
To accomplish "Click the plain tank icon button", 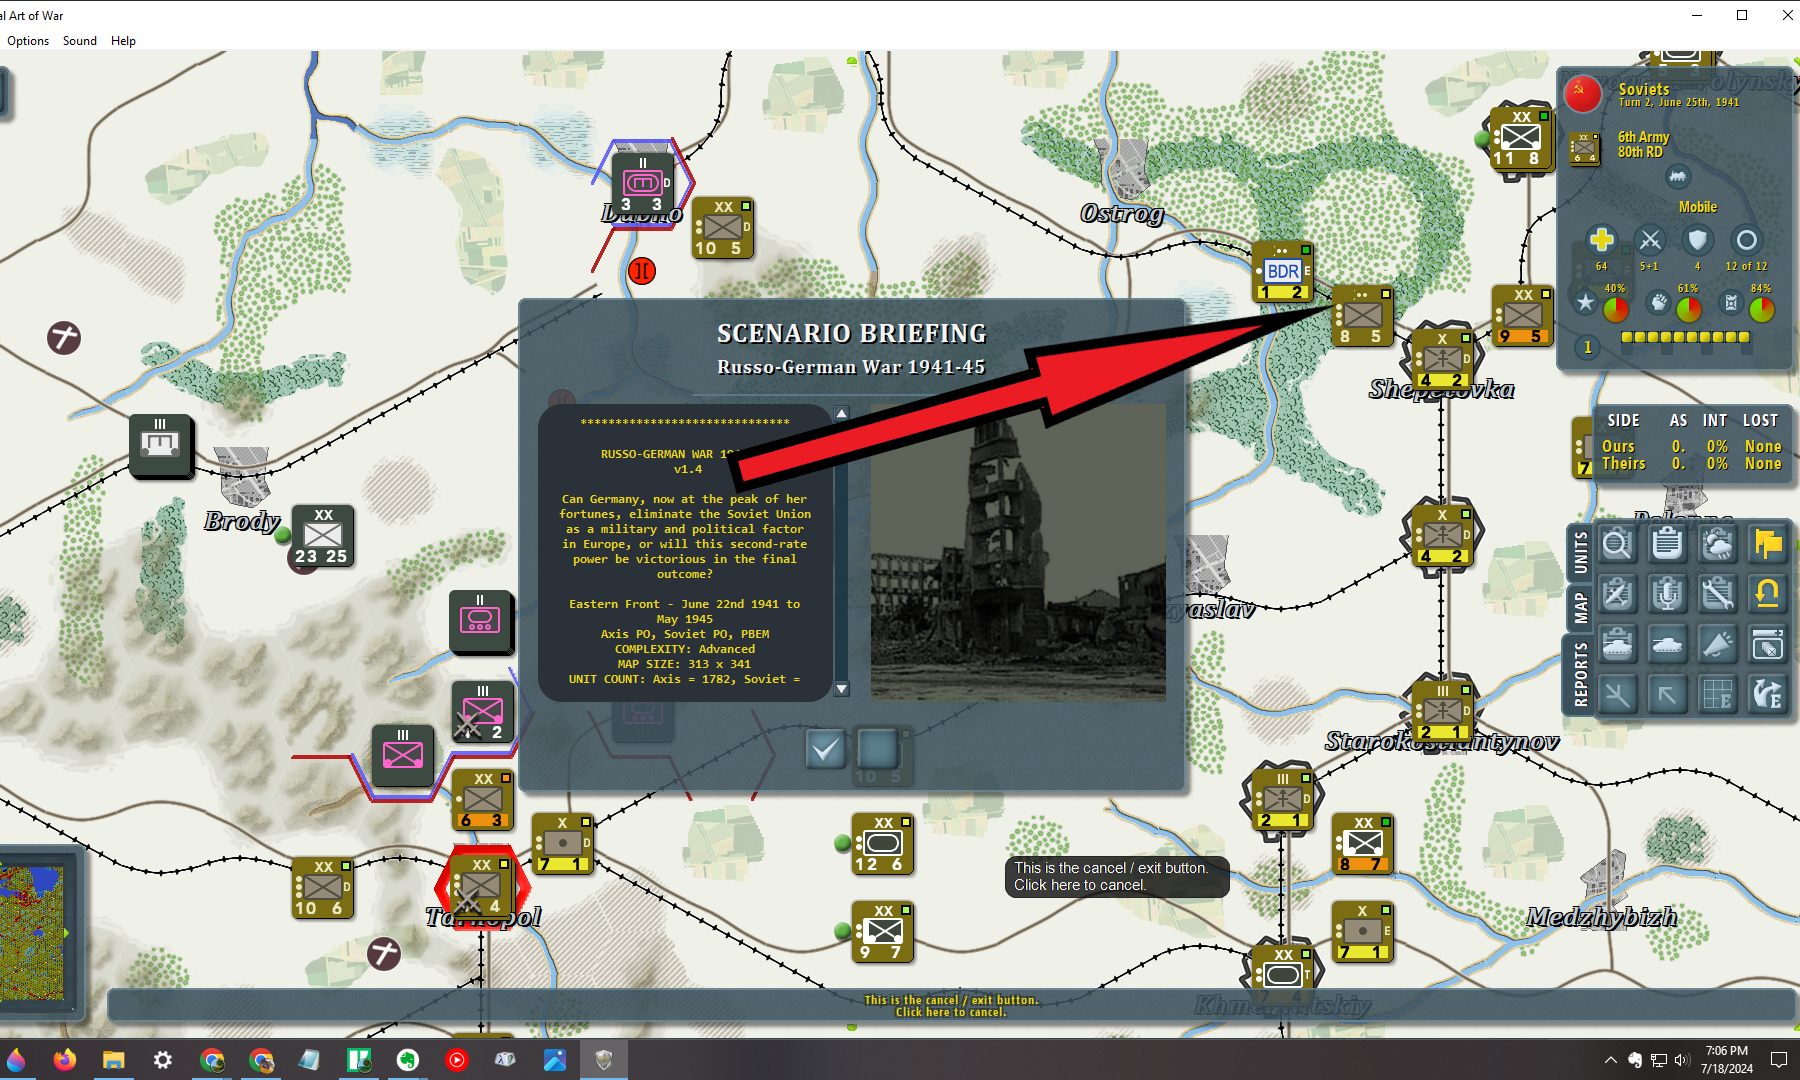I will coord(1667,645).
